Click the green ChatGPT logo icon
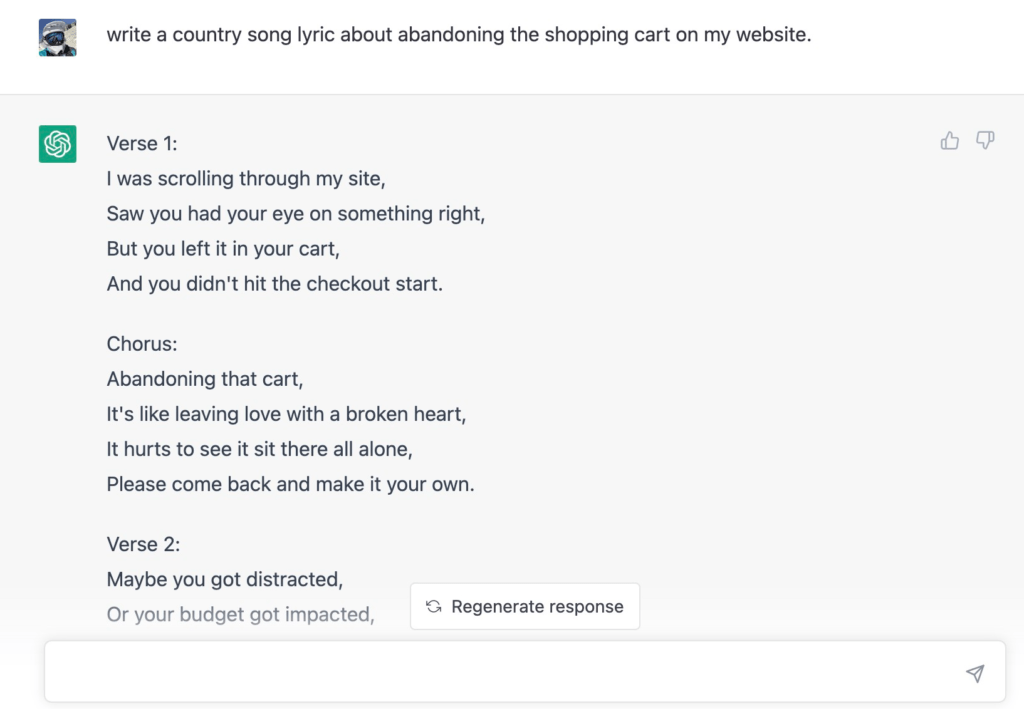This screenshot has width=1024, height=709. point(58,144)
